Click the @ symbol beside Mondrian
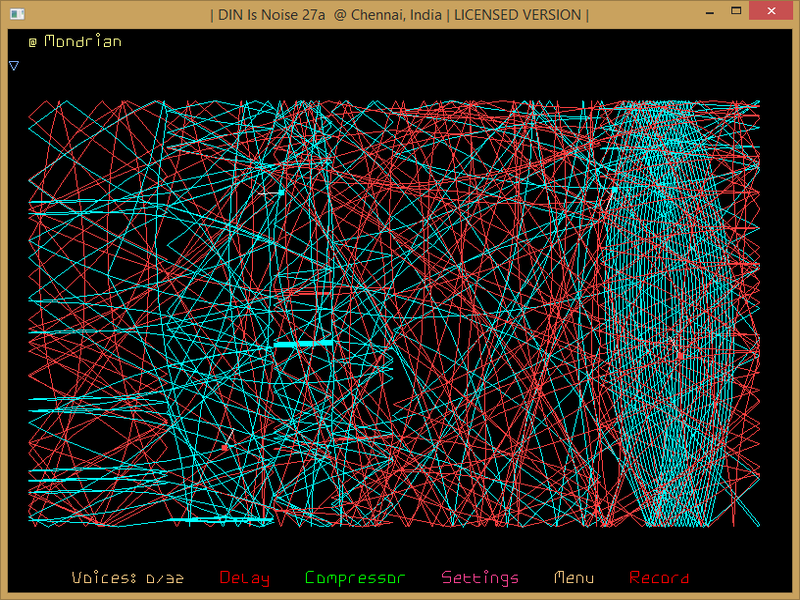This screenshot has width=800, height=600. click(32, 42)
